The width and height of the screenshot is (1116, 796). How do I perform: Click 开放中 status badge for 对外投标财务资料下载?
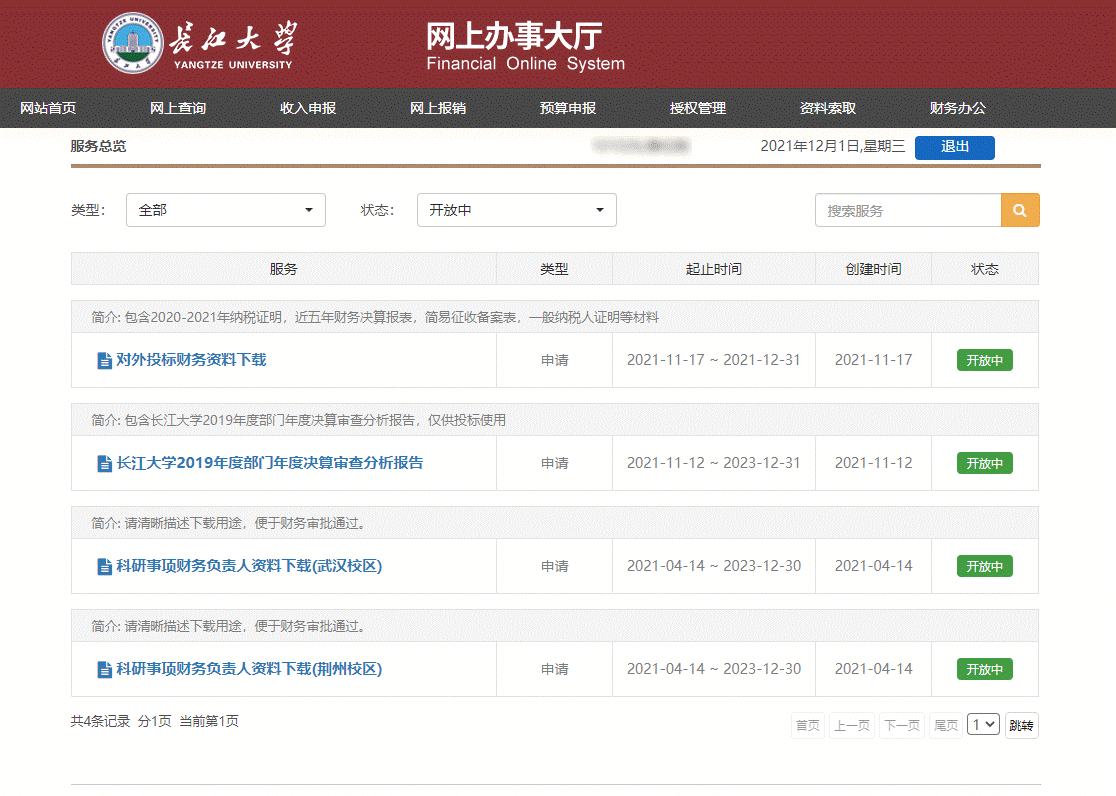(984, 360)
